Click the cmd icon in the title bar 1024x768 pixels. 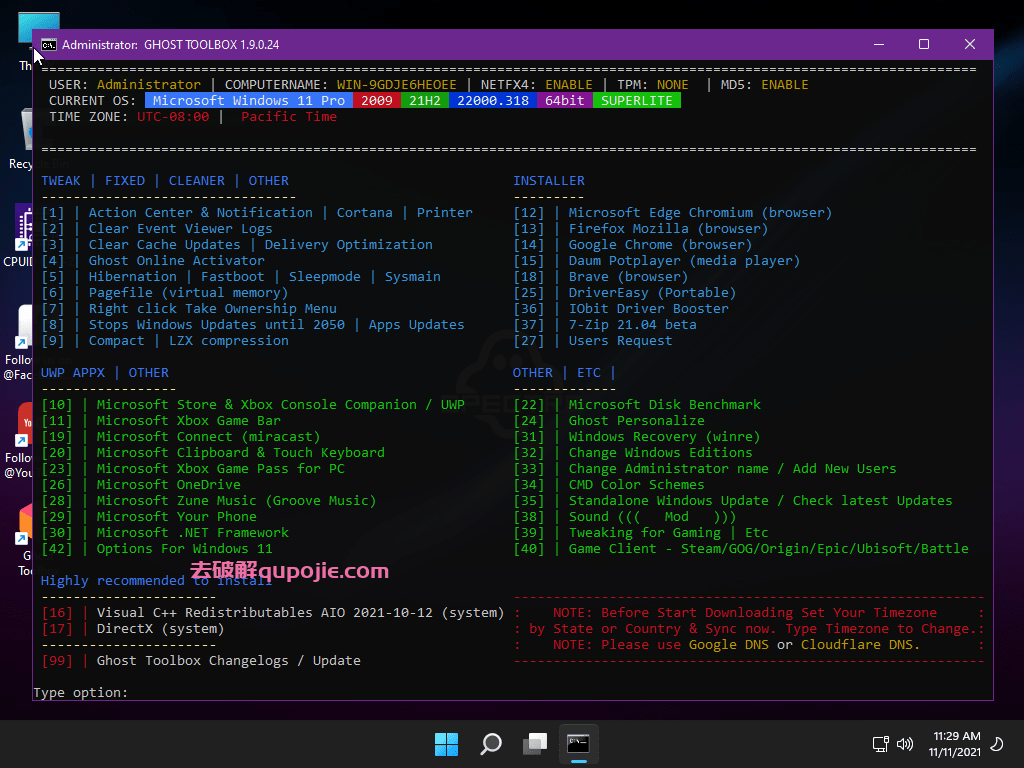click(48, 44)
